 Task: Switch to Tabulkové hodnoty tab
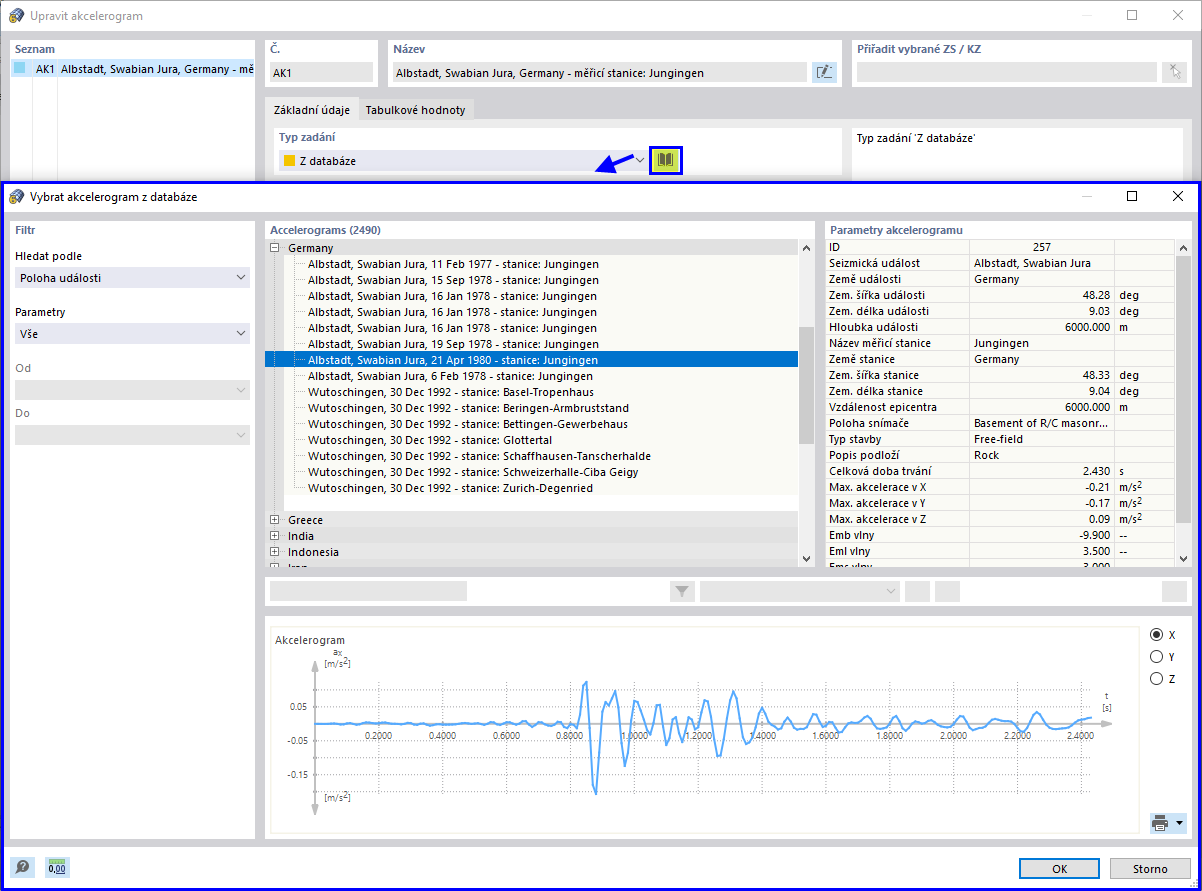(x=415, y=110)
